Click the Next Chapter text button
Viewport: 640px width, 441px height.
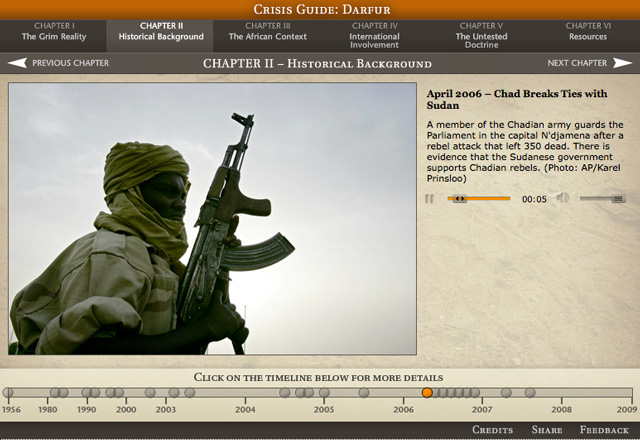[x=577, y=64]
